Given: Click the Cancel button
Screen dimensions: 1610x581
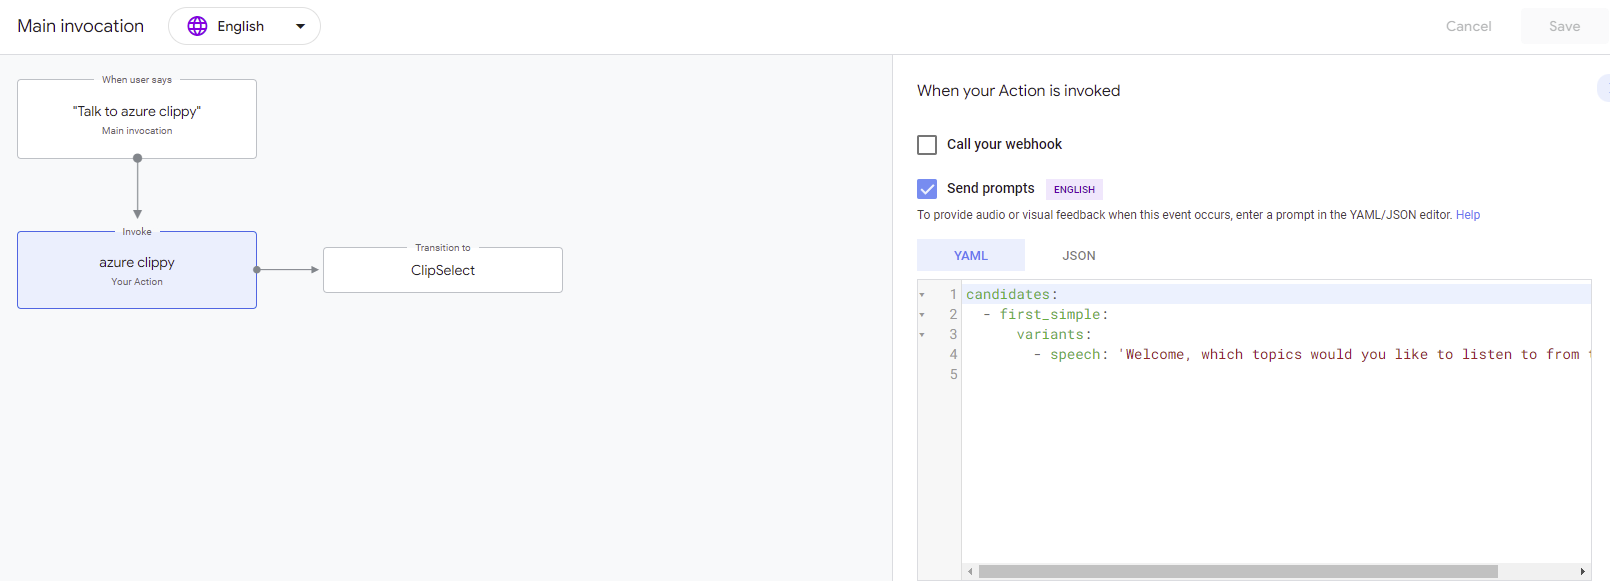Looking at the screenshot, I should (x=1468, y=26).
